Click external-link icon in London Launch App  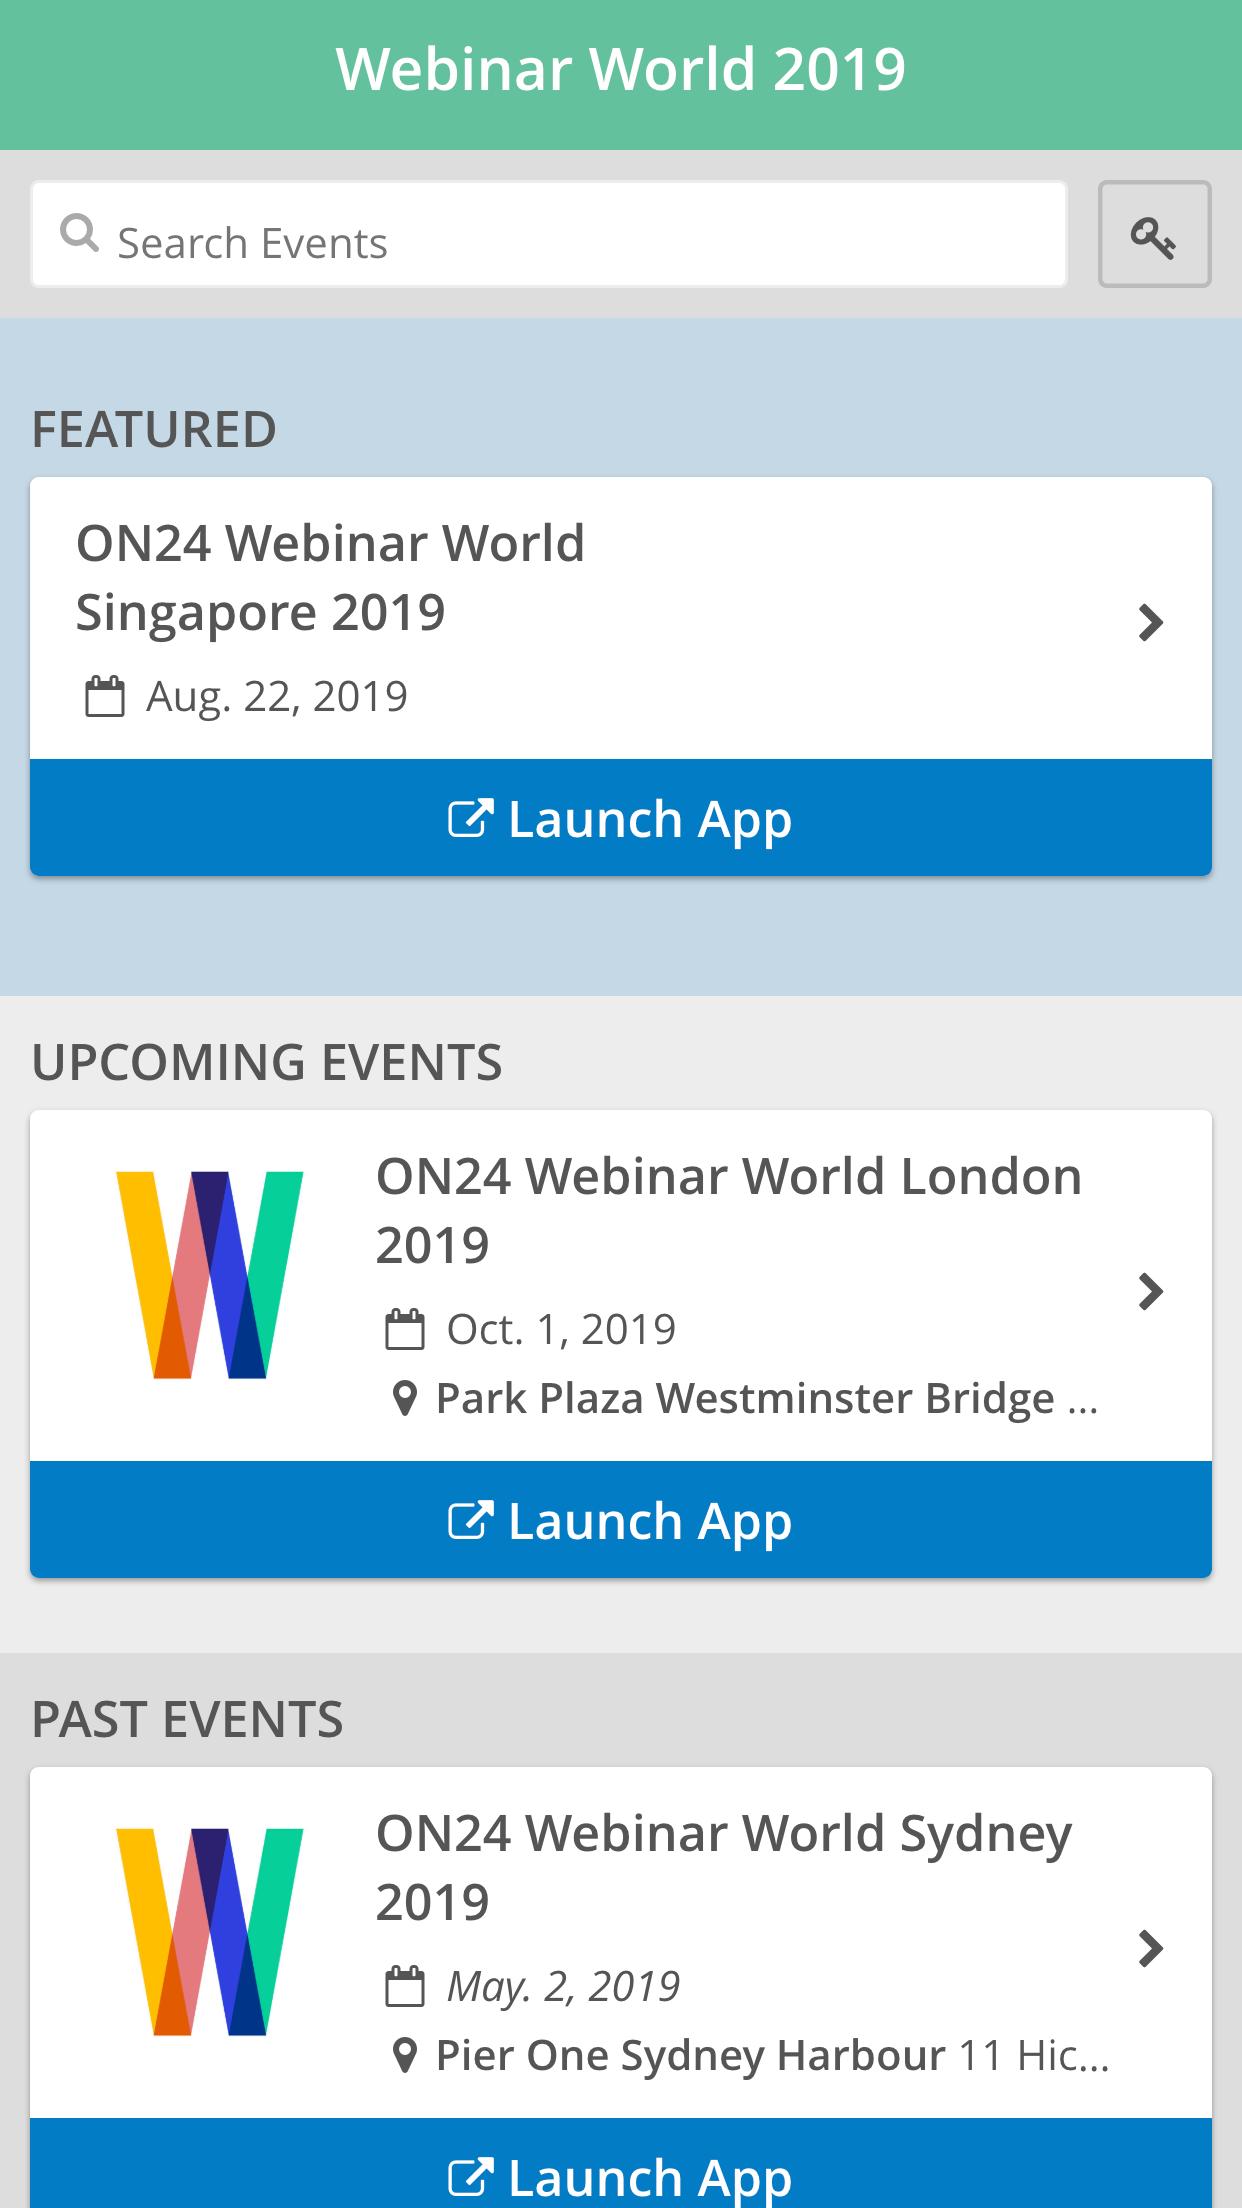[470, 1520]
